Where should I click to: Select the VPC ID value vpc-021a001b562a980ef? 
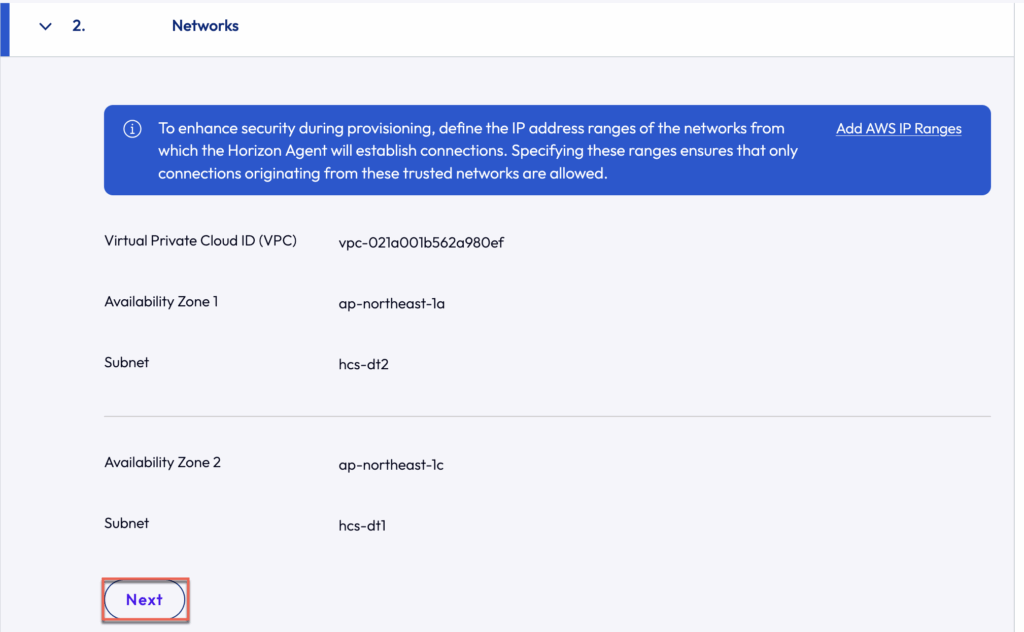click(x=420, y=242)
